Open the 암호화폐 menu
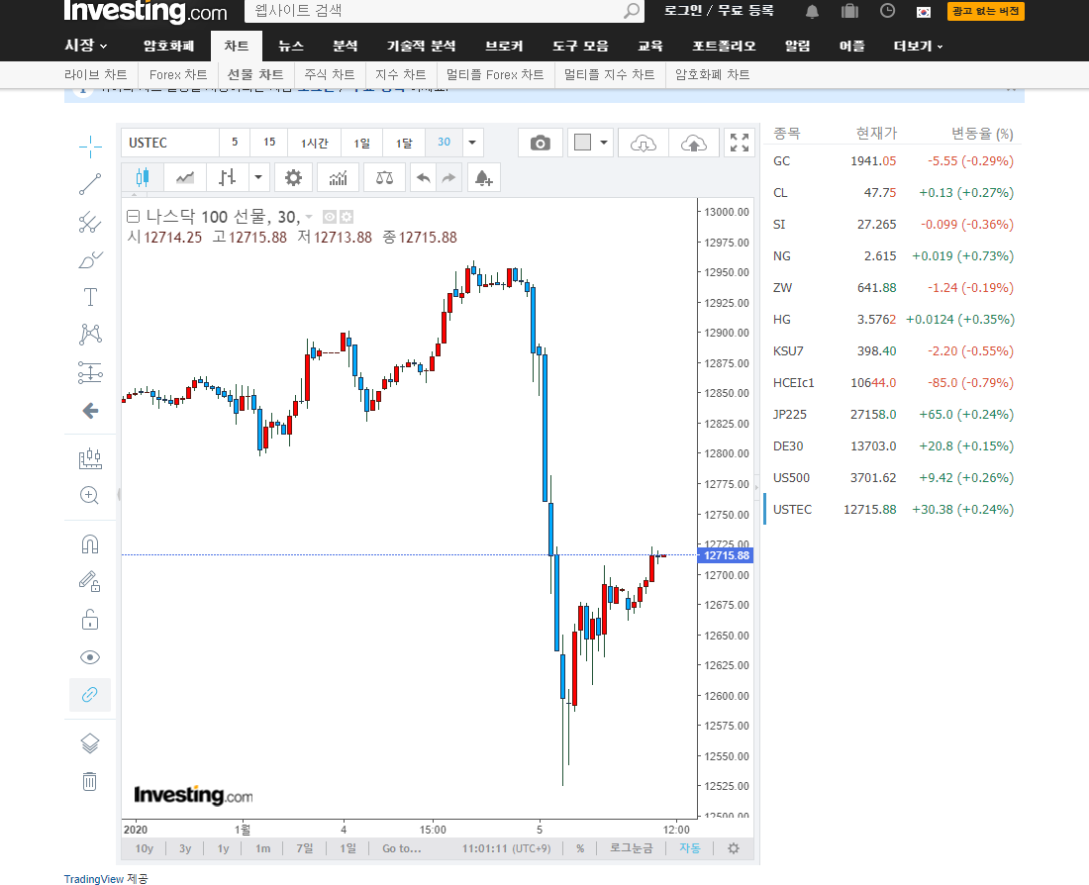This screenshot has height=885, width=1089. [x=168, y=46]
